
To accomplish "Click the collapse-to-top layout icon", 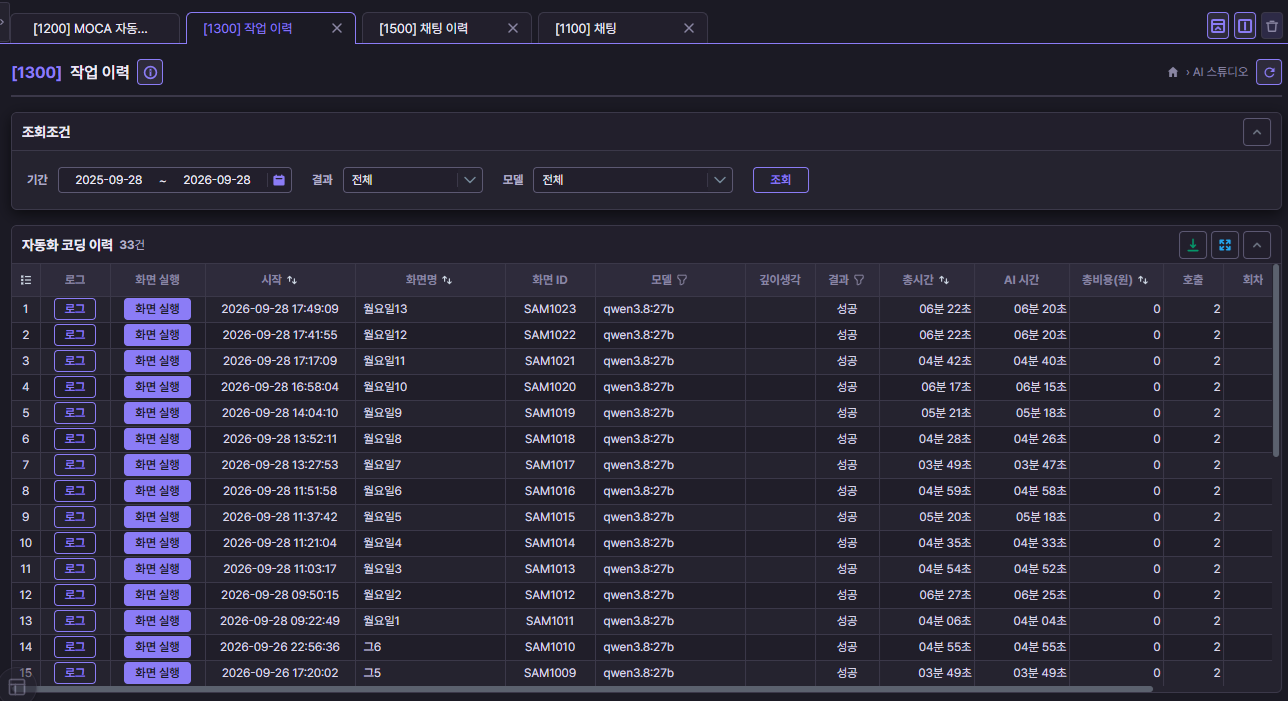I will click(x=1218, y=26).
